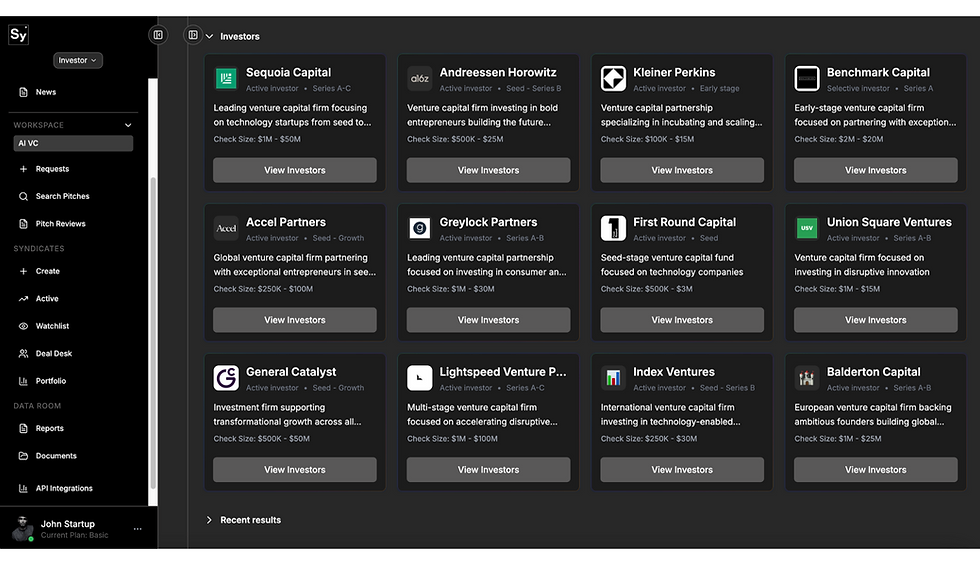Click John Startup's avatar picture
Viewport: 980px width, 565px height.
pyautogui.click(x=22, y=529)
